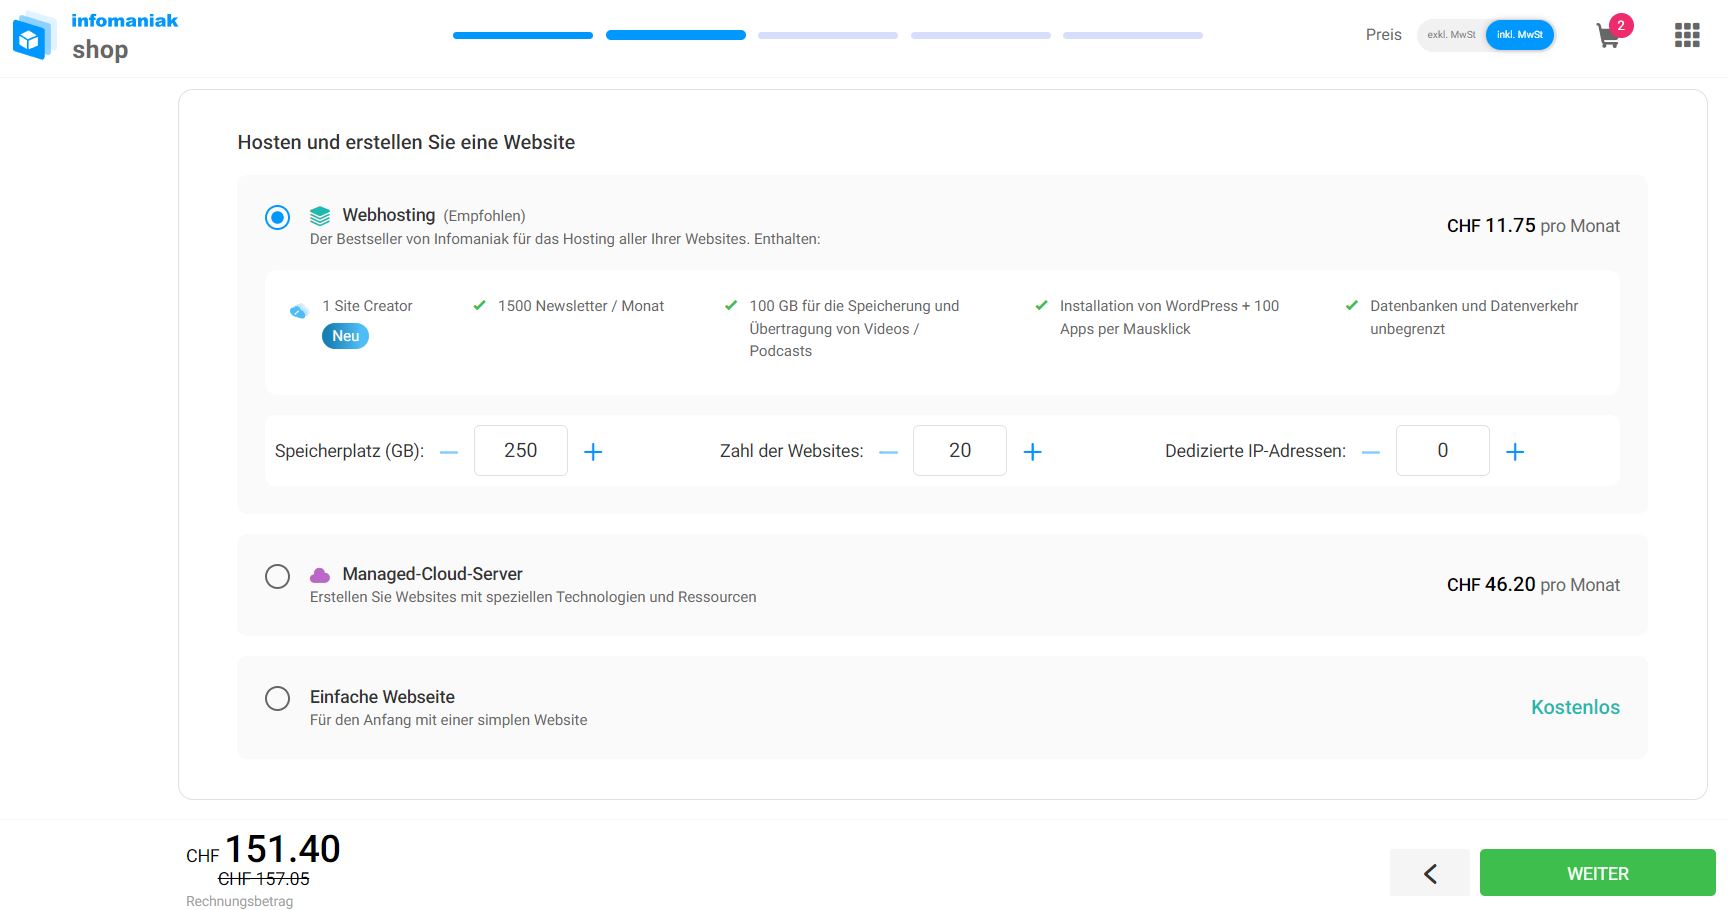The height and width of the screenshot is (910, 1728).
Task: Click Für den Anfang mit einer simplen Website
Action: click(448, 720)
